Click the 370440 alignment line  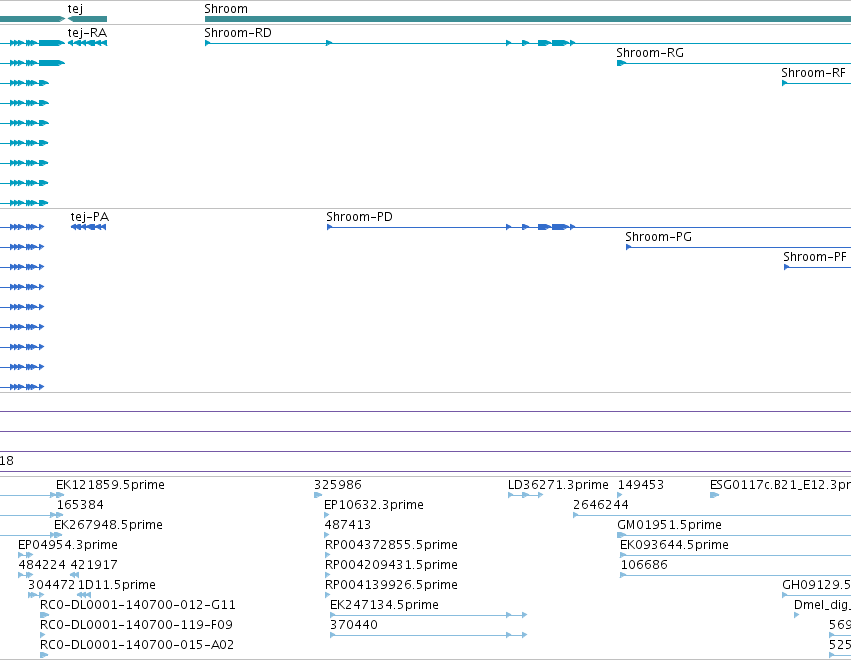point(429,635)
